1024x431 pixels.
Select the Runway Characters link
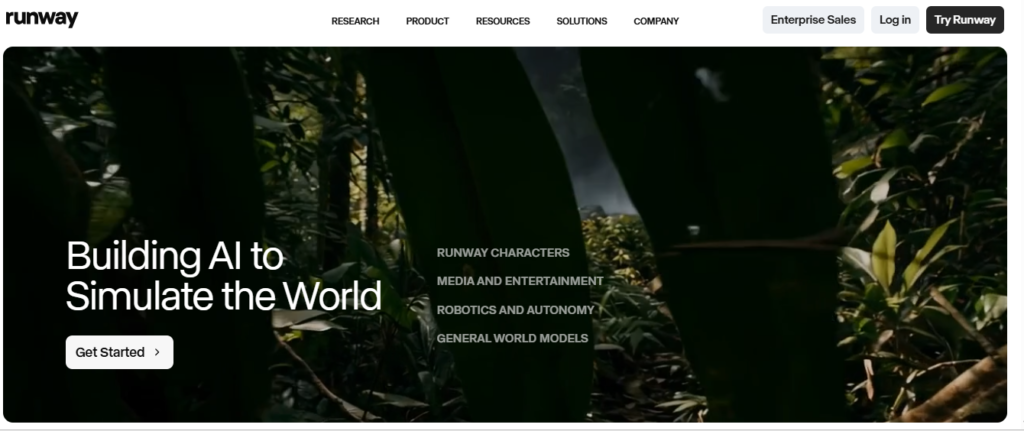point(503,253)
